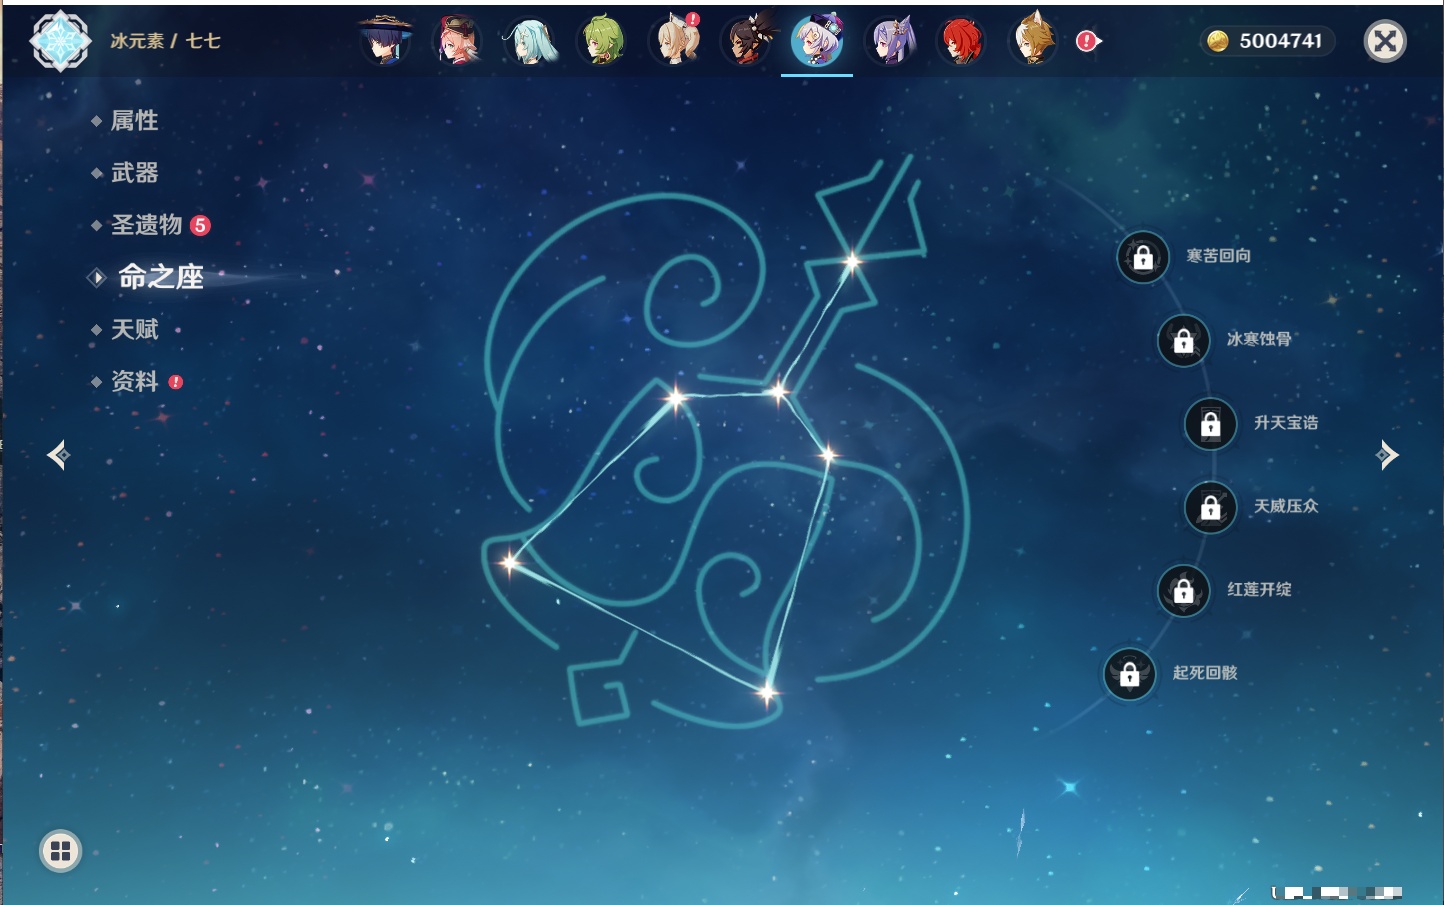
Task: Select the teal-haired Faruzan avatar
Action: click(530, 41)
